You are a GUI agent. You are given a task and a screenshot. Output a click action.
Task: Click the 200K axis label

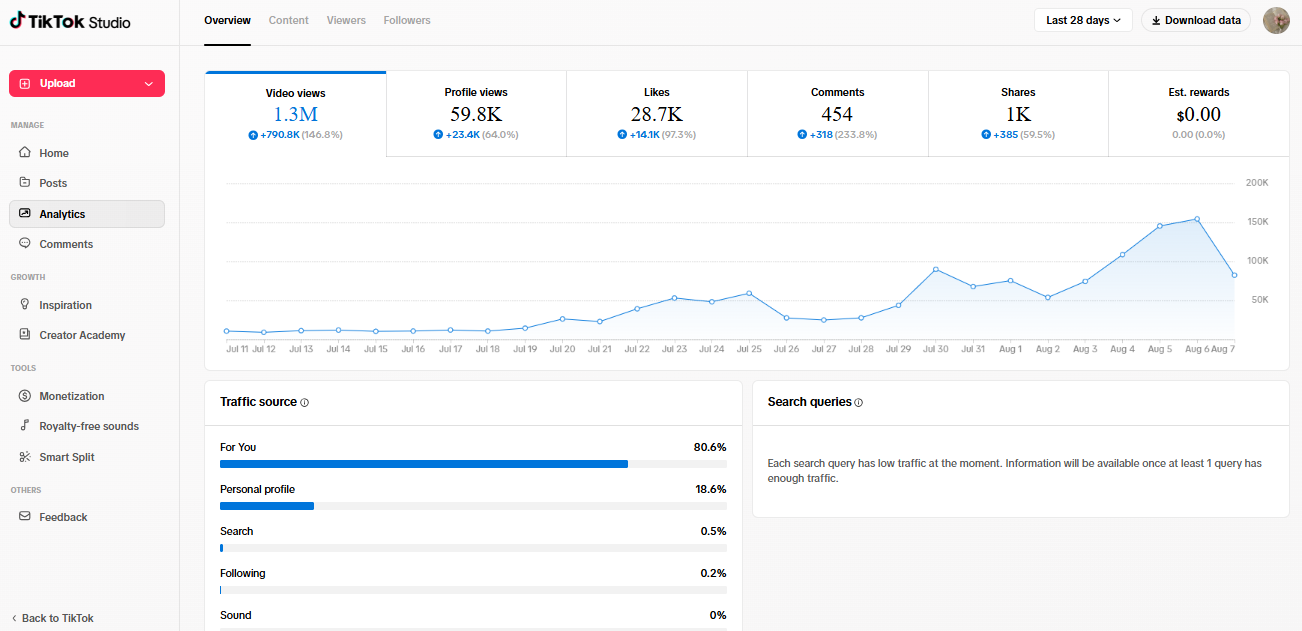point(1257,183)
